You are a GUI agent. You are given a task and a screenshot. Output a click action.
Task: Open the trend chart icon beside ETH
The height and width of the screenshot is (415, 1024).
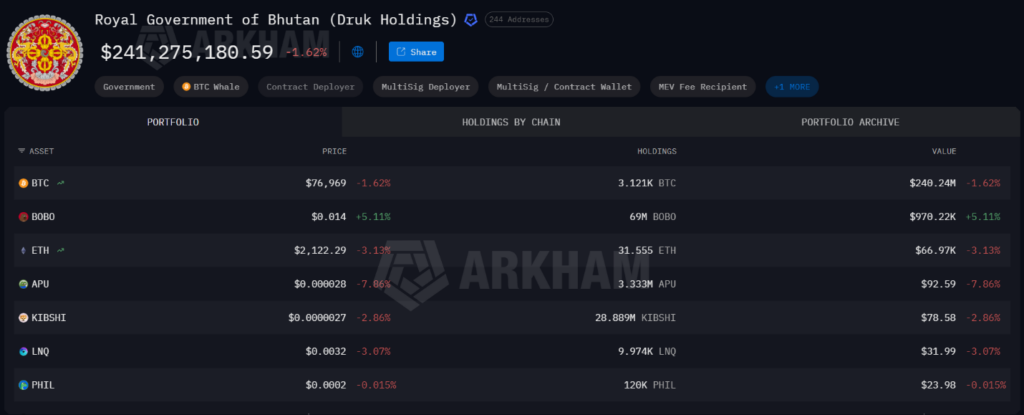pos(61,250)
